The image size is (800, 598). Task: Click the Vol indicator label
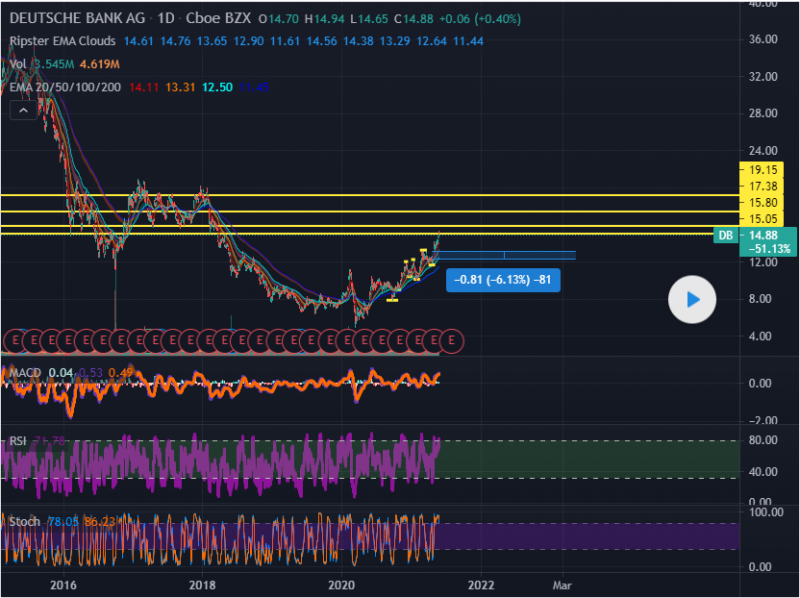pos(17,64)
